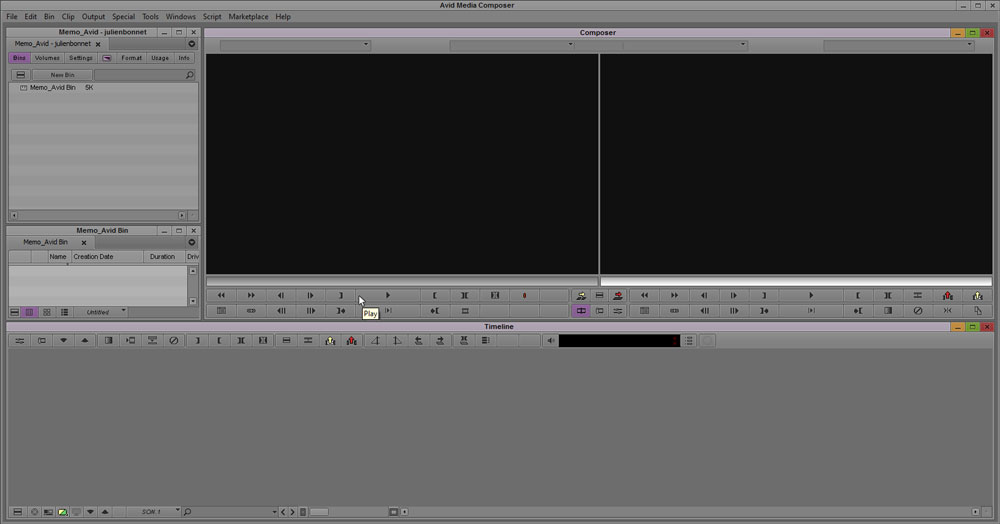Open the Memo_Avid Bin in the project list
Viewport: 1000px width, 524px height.
(52, 88)
